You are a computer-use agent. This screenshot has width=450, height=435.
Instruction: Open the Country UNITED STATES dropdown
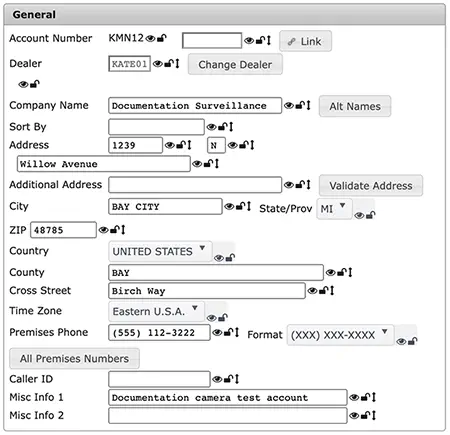160,251
